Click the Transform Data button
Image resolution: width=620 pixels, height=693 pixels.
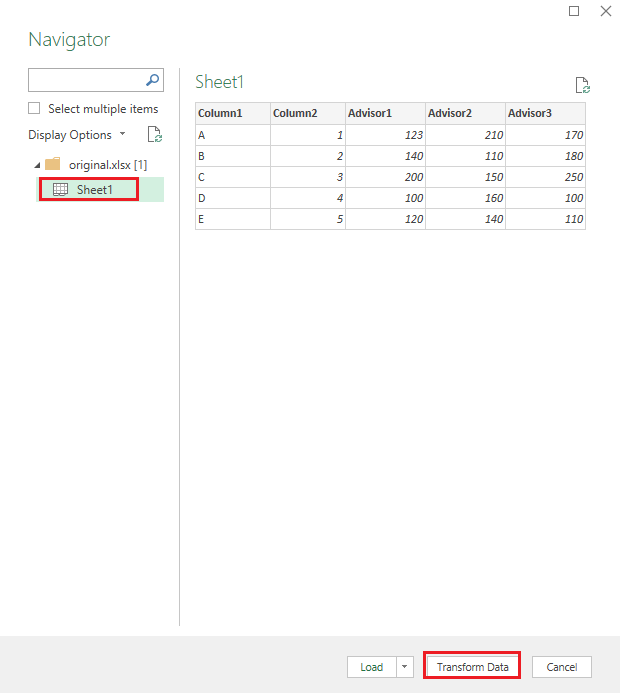pyautogui.click(x=472, y=667)
